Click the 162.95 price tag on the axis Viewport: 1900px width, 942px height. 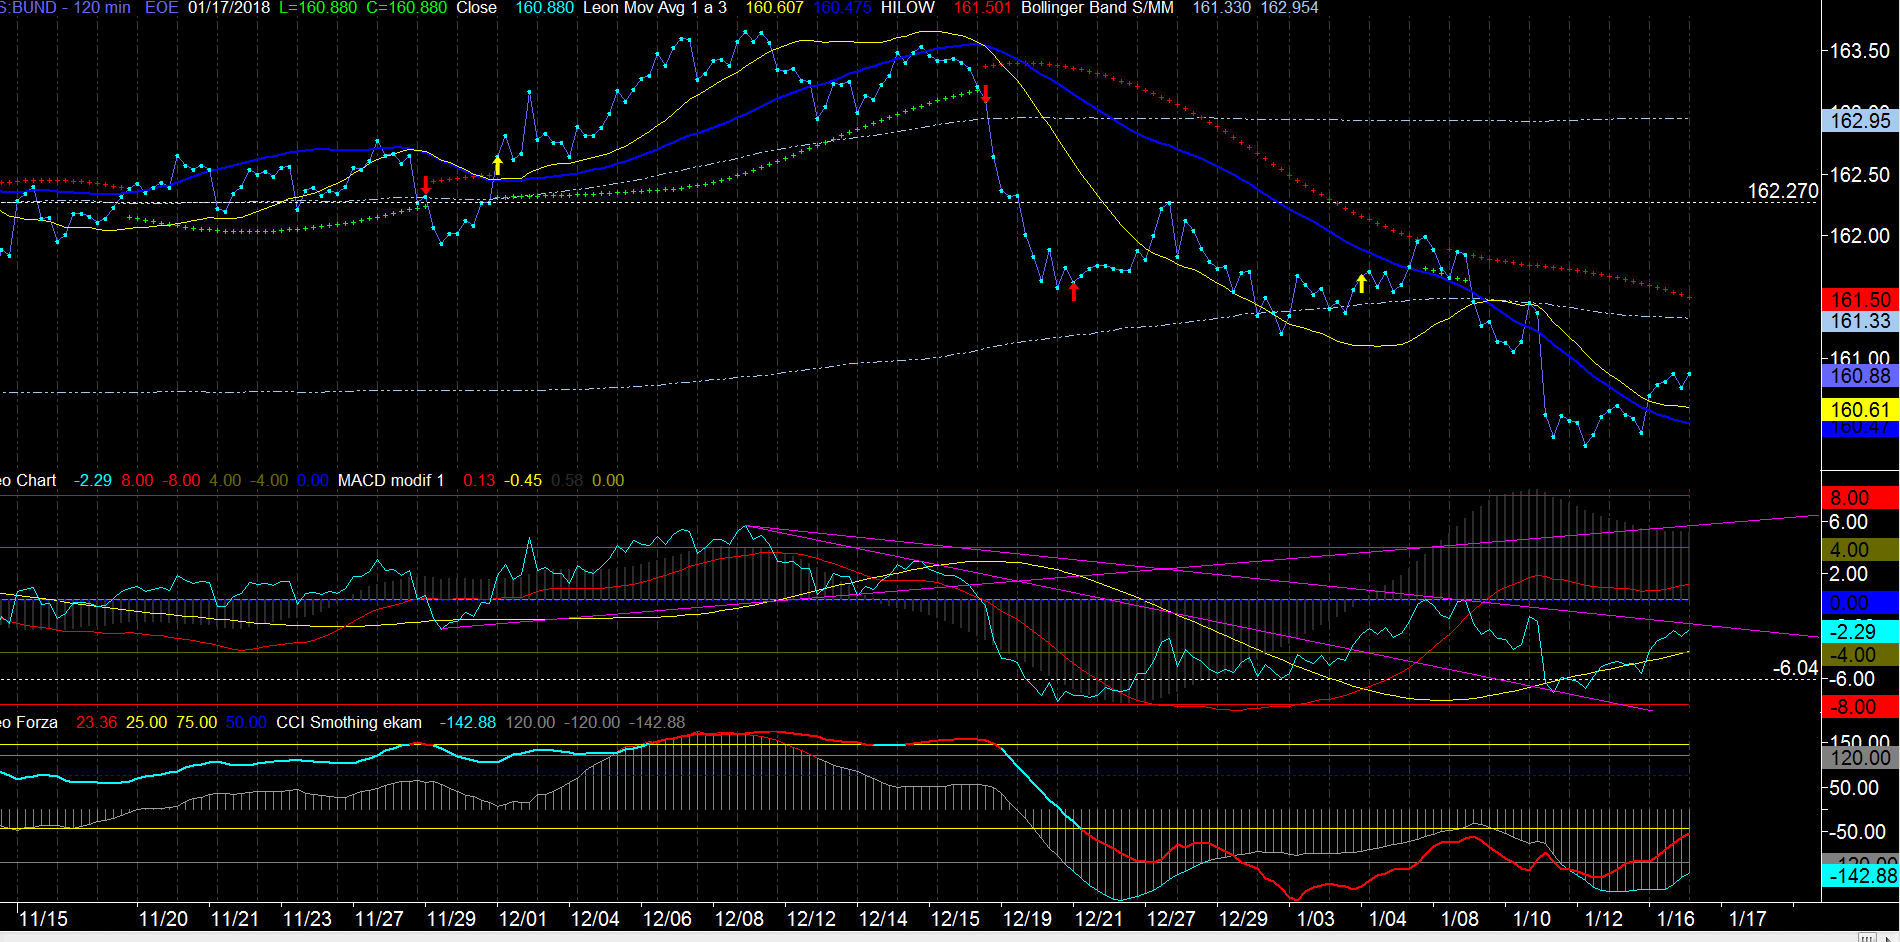pyautogui.click(x=1860, y=121)
